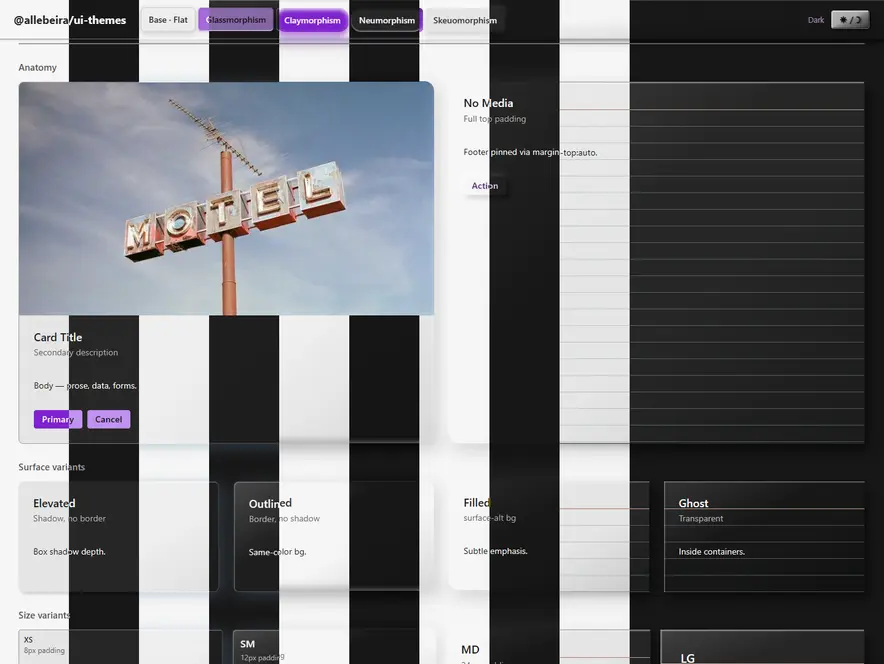Viewport: 884px width, 664px height.
Task: Select the Elevated surface card
Action: point(118,537)
